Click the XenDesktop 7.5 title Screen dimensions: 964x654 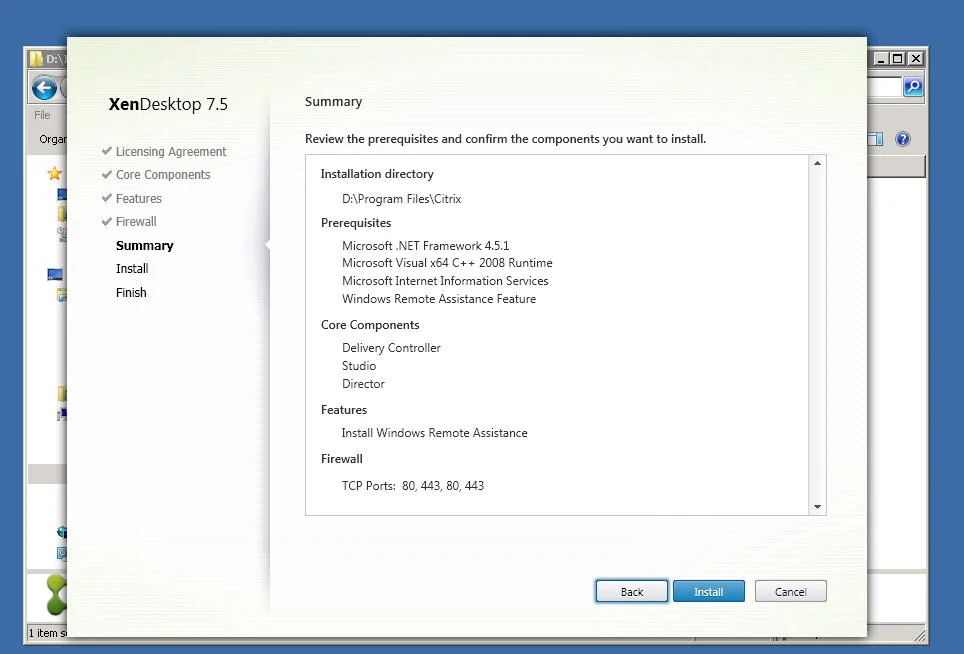[168, 104]
